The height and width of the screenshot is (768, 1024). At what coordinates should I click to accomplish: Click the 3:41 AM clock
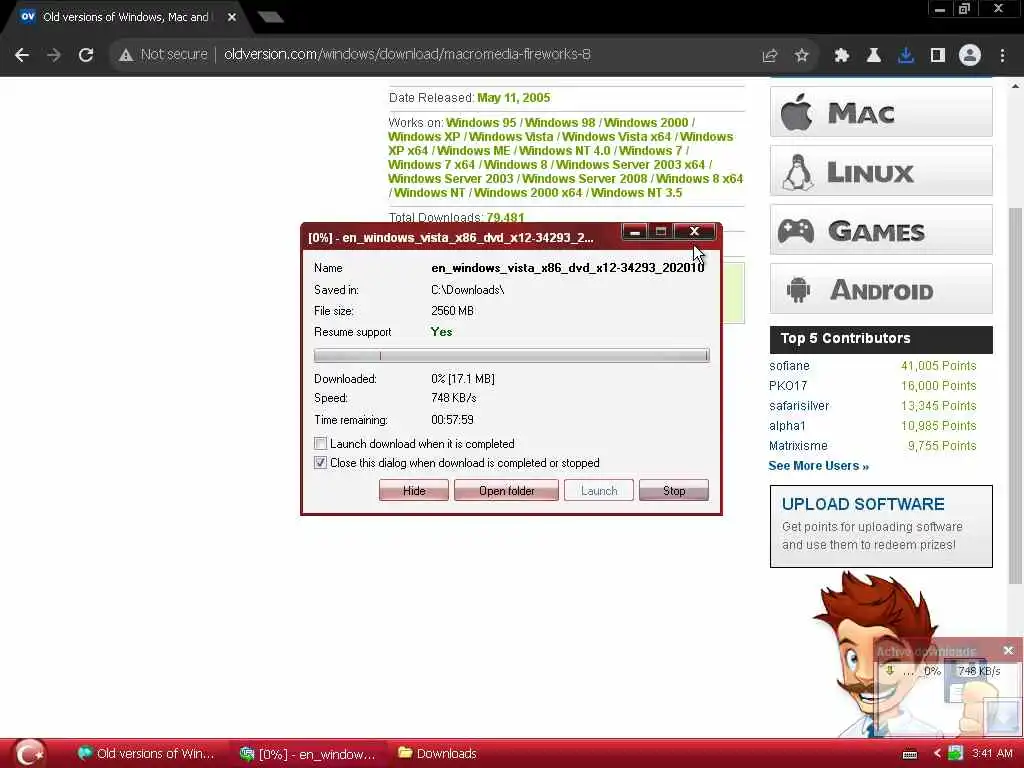(992, 754)
